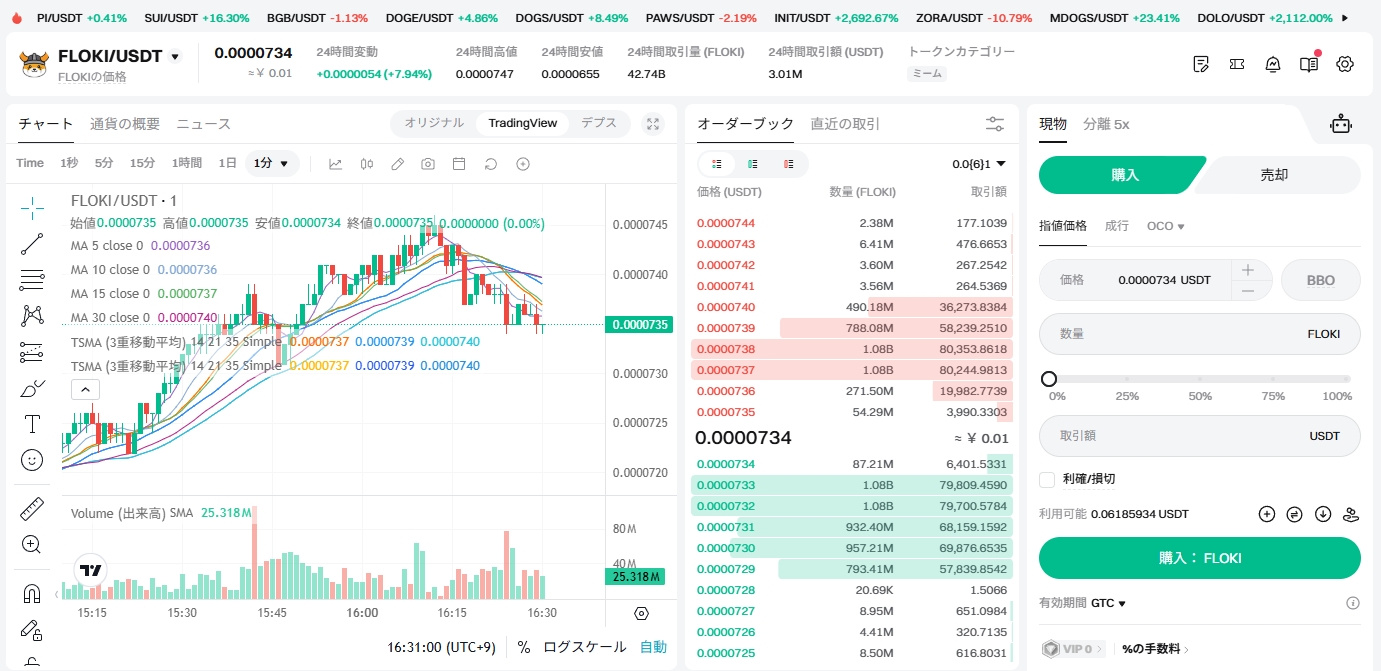This screenshot has width=1381, height=671.
Task: Click the 取引額 USDT input field
Action: coord(1200,436)
